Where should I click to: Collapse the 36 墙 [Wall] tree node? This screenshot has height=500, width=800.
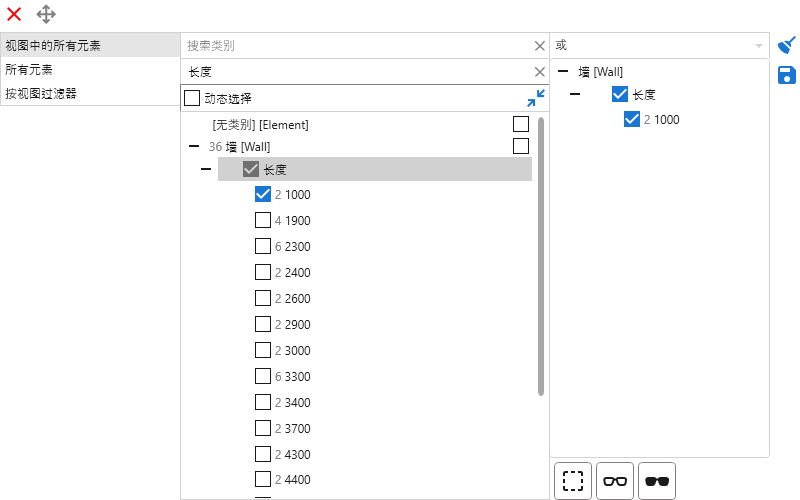[x=194, y=147]
